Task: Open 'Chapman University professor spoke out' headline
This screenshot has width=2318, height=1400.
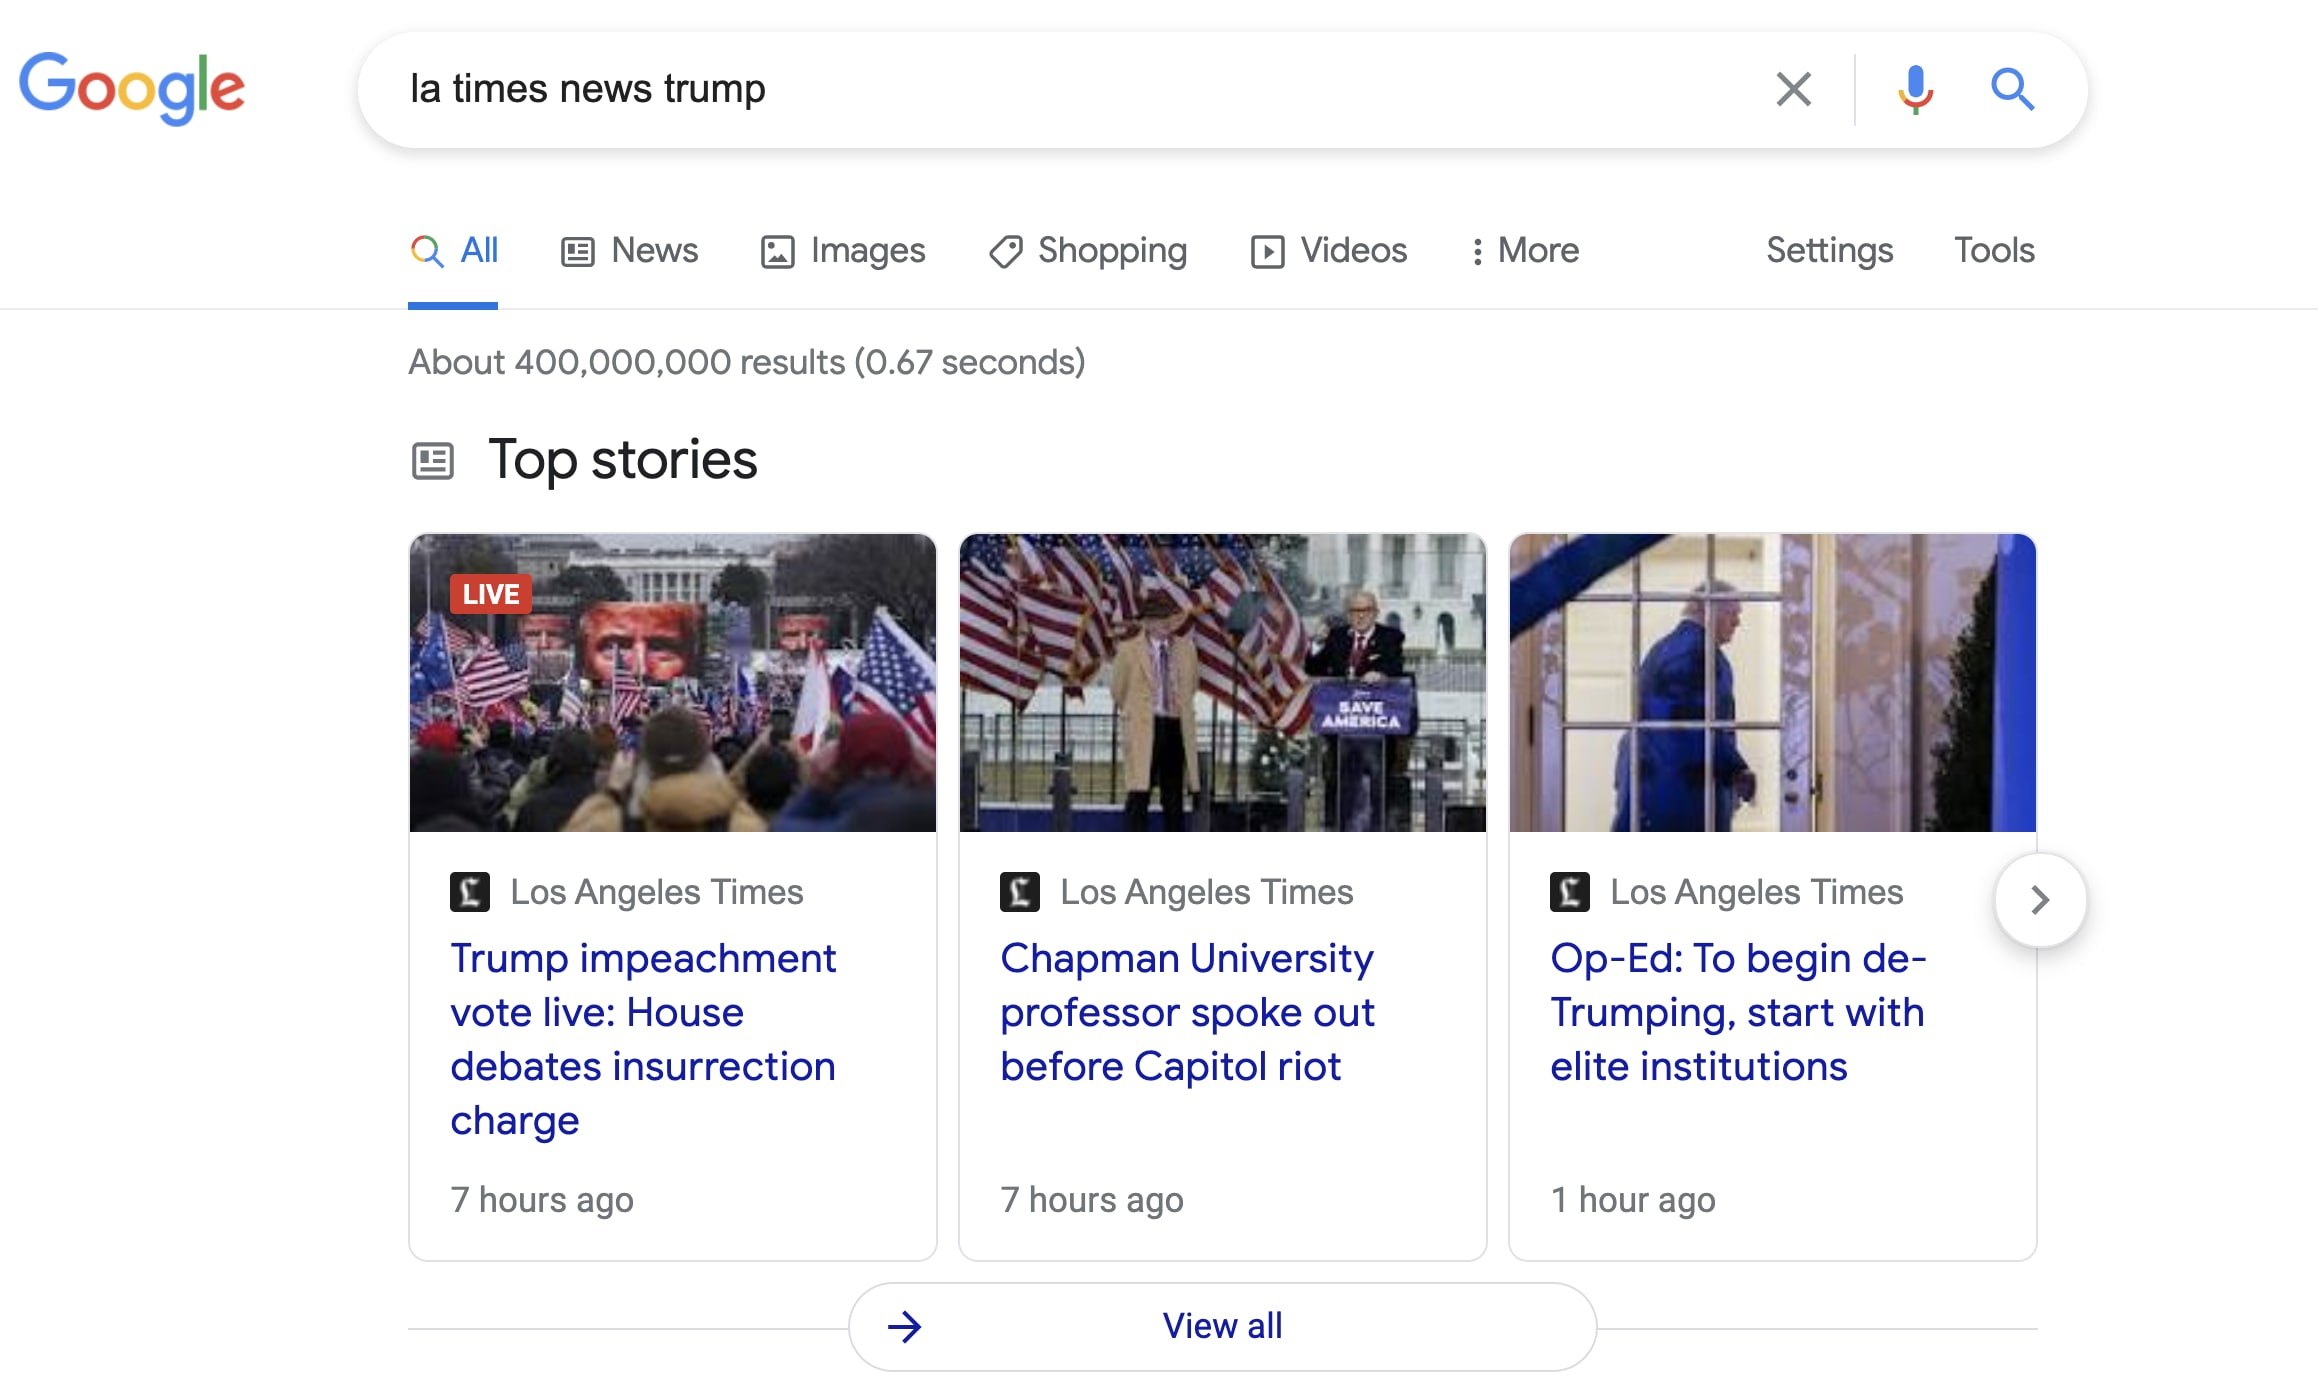Action: (1187, 1012)
